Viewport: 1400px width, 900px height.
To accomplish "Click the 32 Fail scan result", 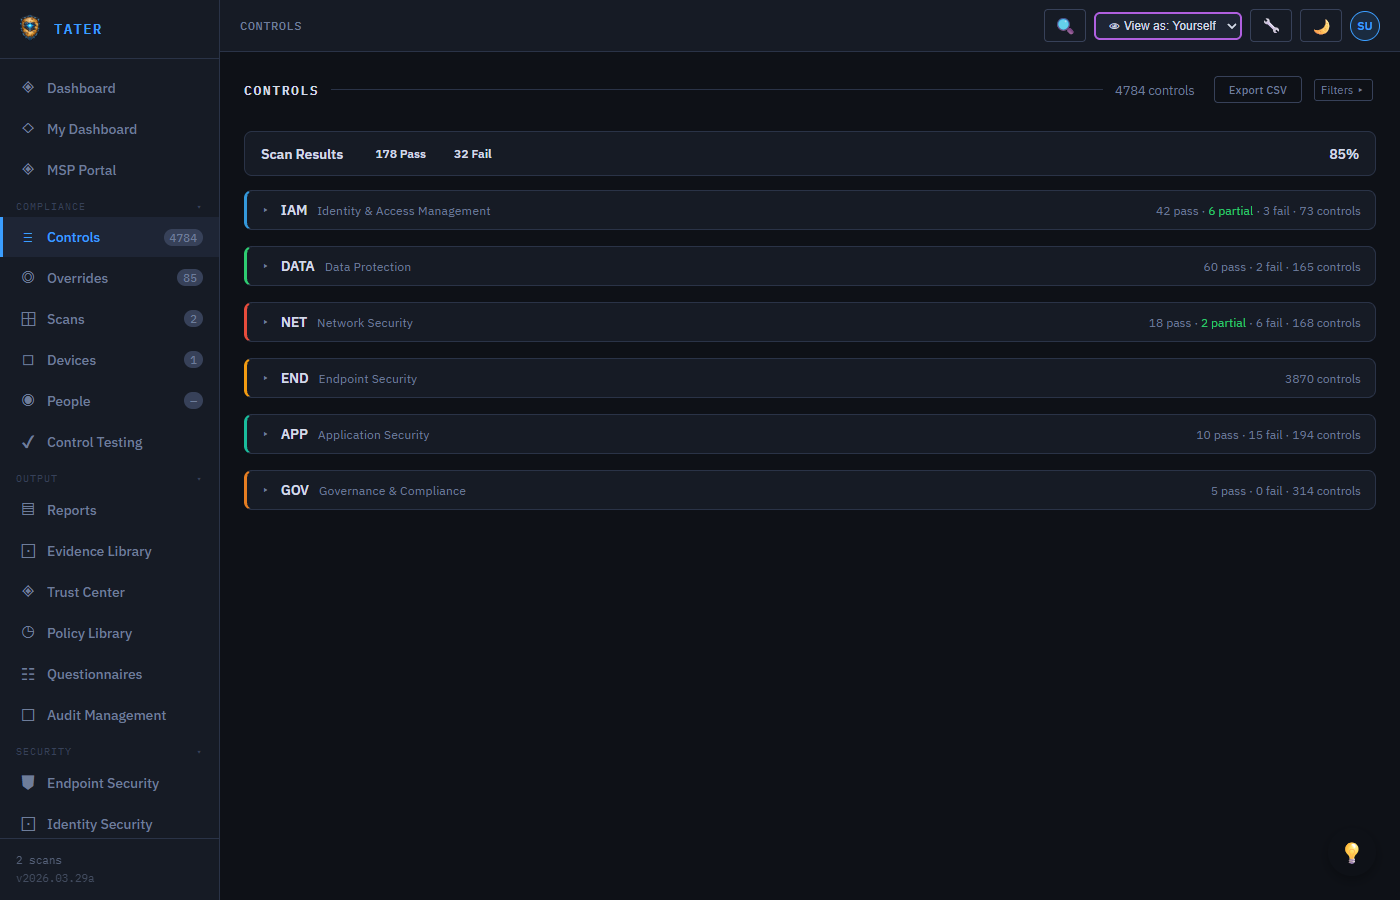I will coord(473,154).
